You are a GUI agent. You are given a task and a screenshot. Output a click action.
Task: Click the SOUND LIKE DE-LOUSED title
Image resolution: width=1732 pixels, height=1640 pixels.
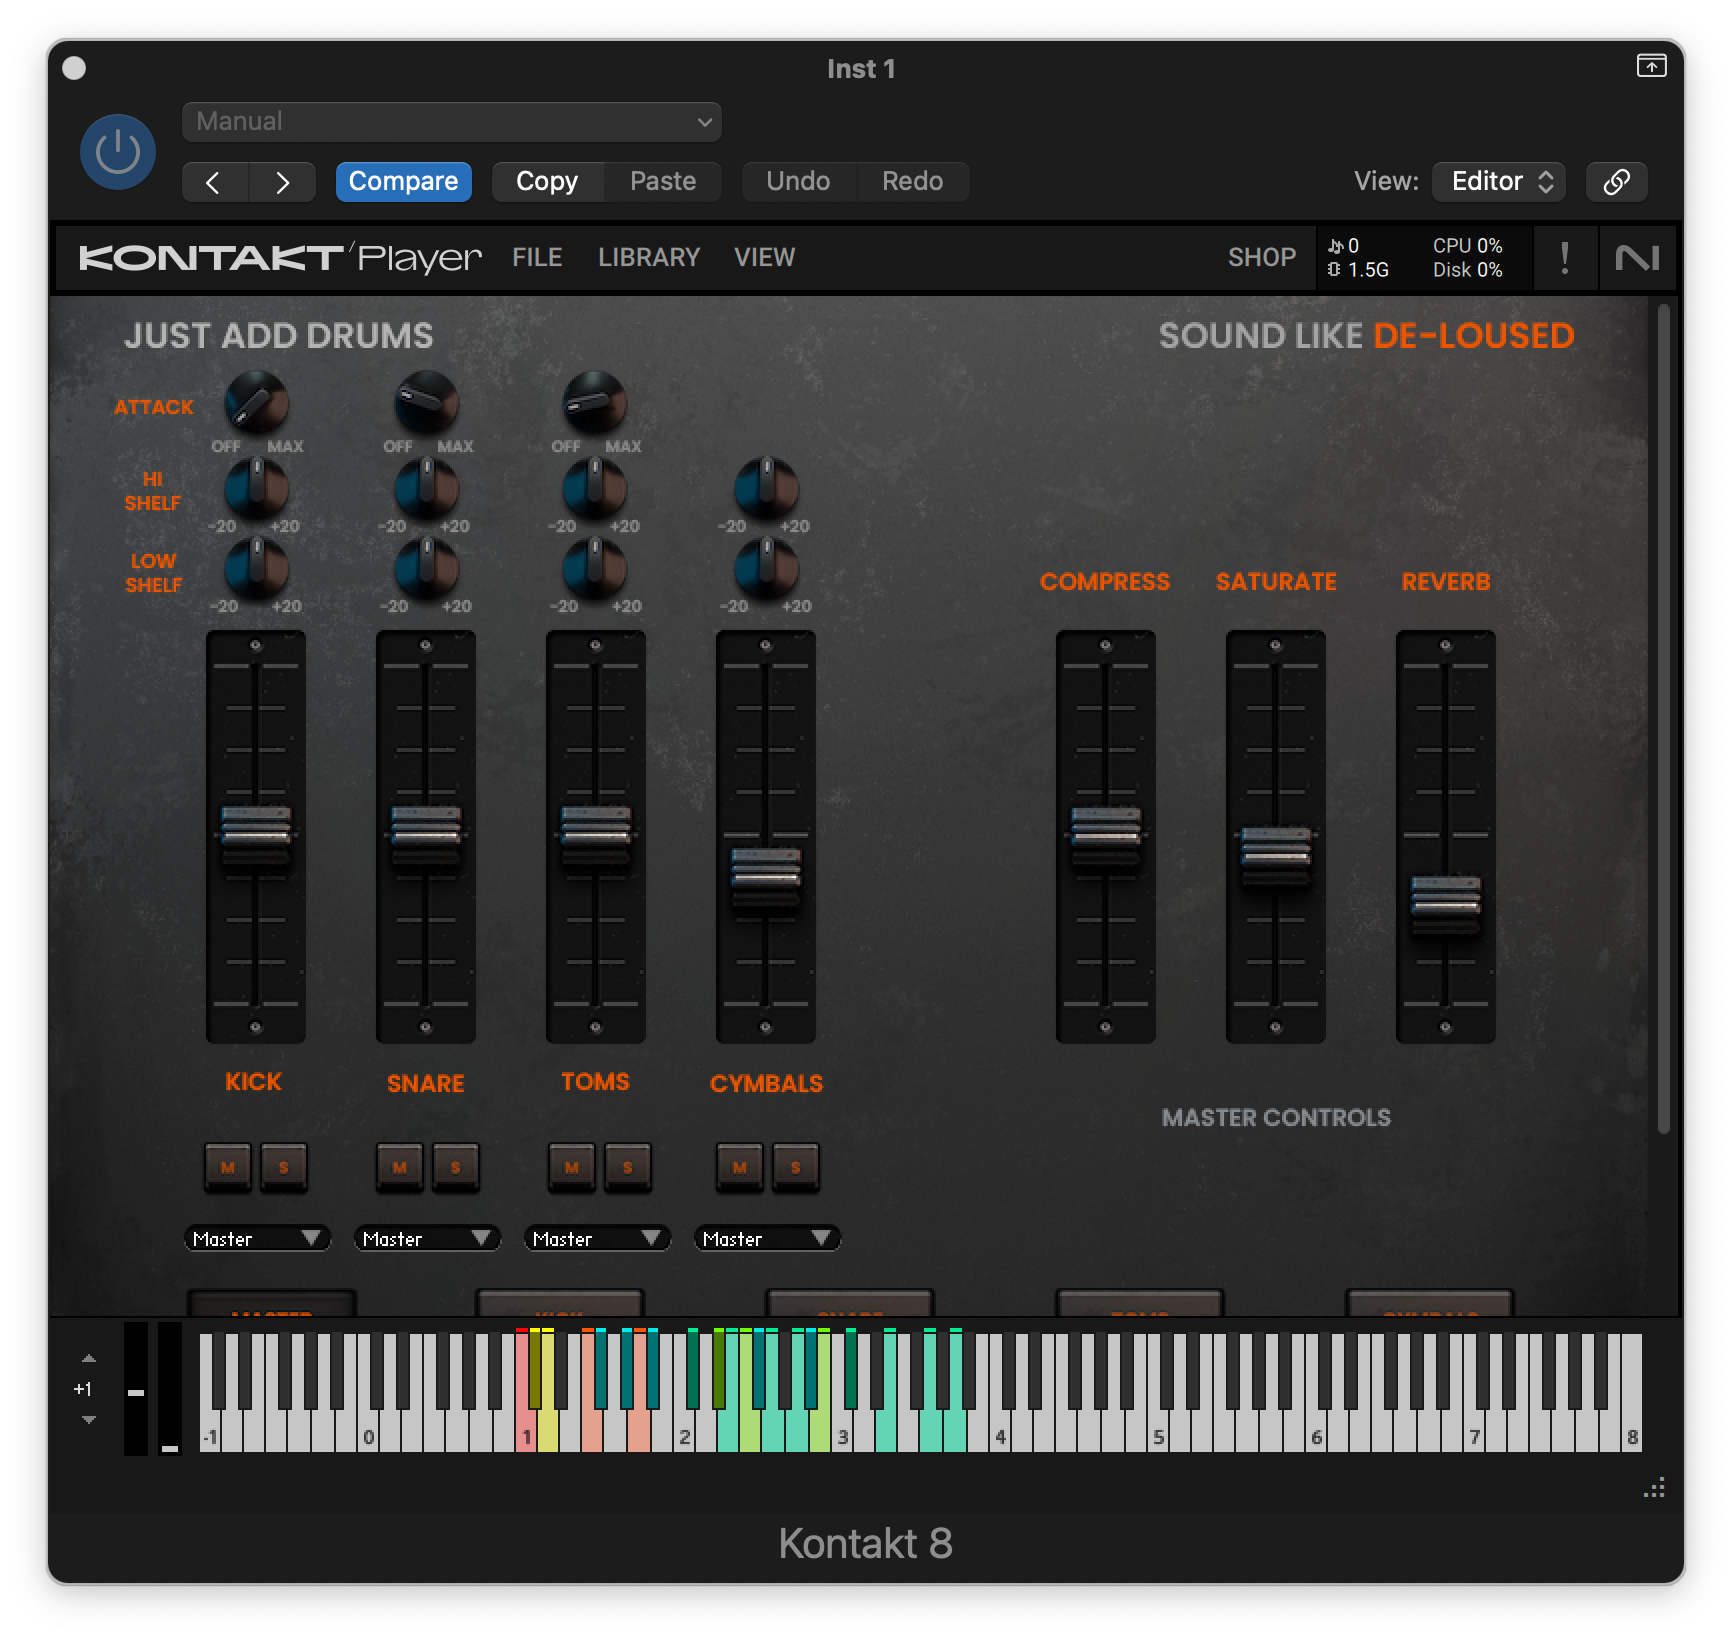[1366, 336]
